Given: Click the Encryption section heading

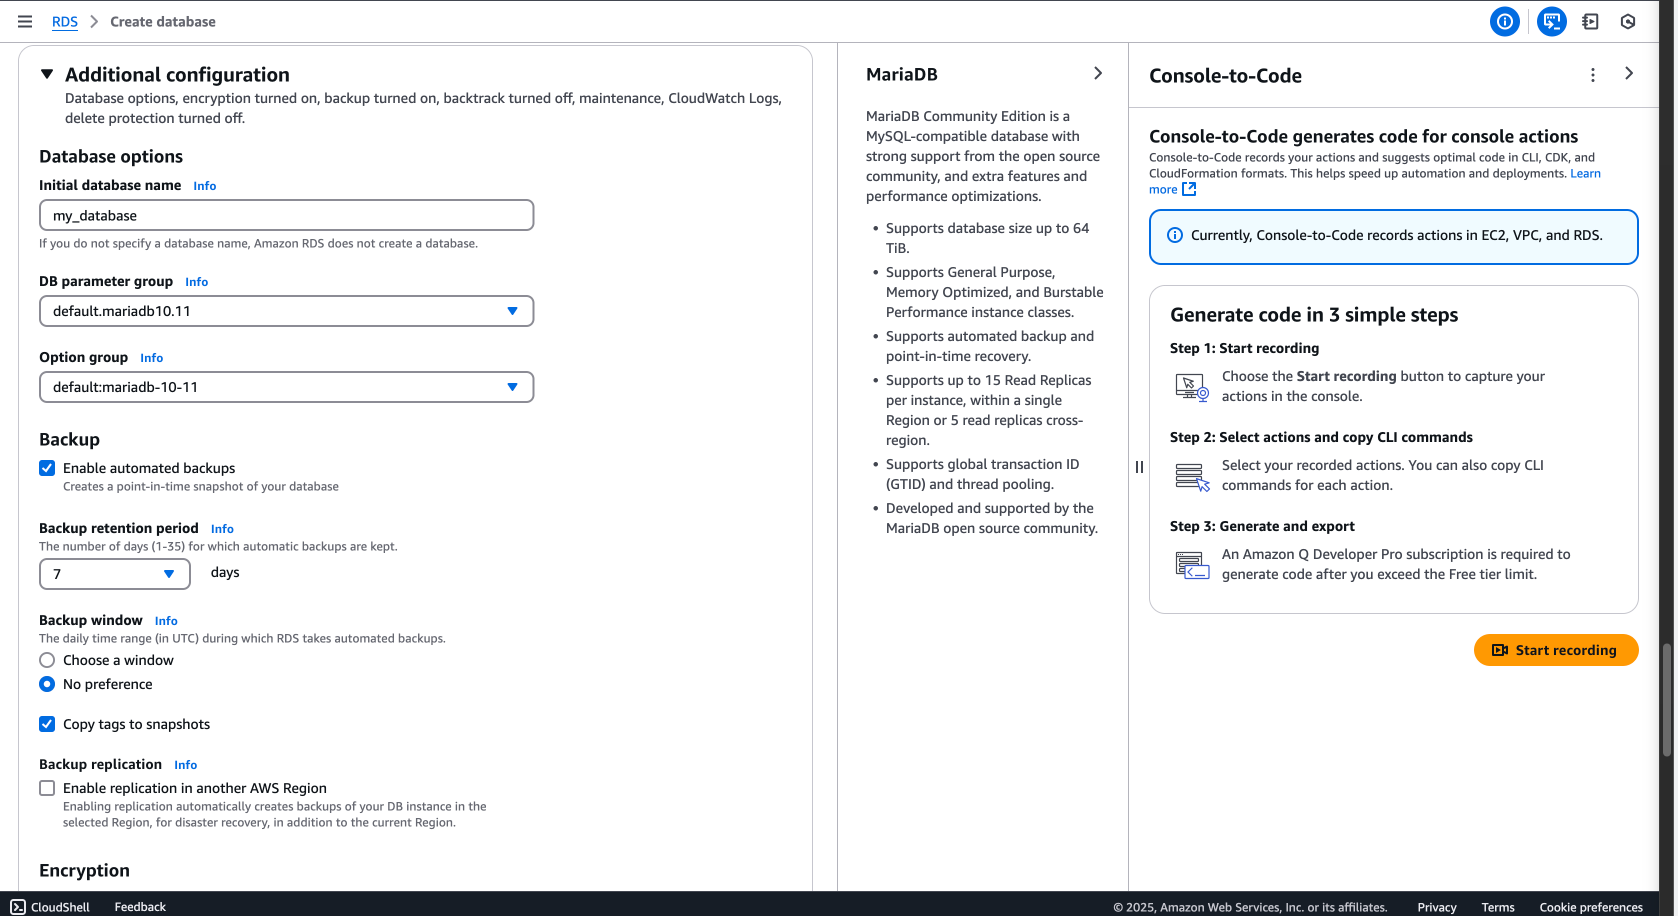Looking at the screenshot, I should coord(84,870).
